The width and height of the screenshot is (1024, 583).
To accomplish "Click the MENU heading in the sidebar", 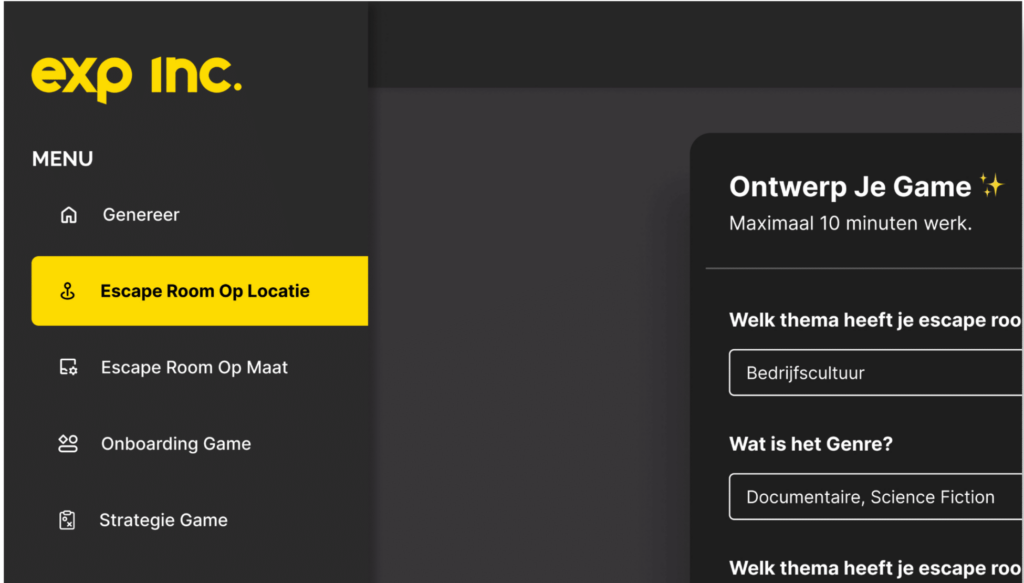I will [x=63, y=159].
